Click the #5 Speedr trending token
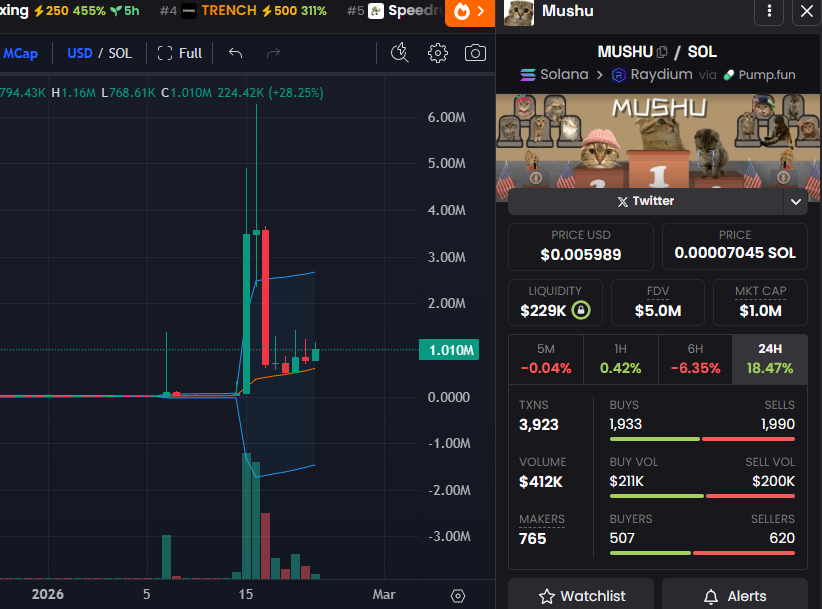Viewport: 822px width, 609px height. click(394, 10)
